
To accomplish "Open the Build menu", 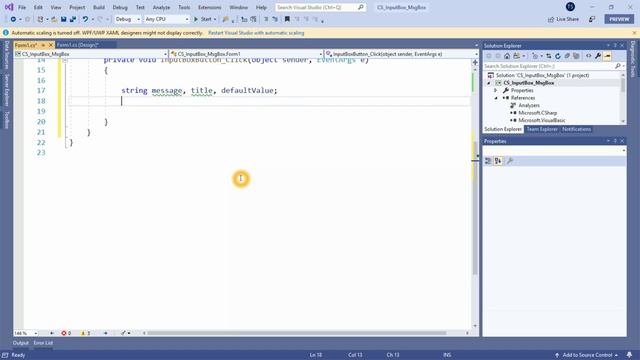I will point(99,7).
